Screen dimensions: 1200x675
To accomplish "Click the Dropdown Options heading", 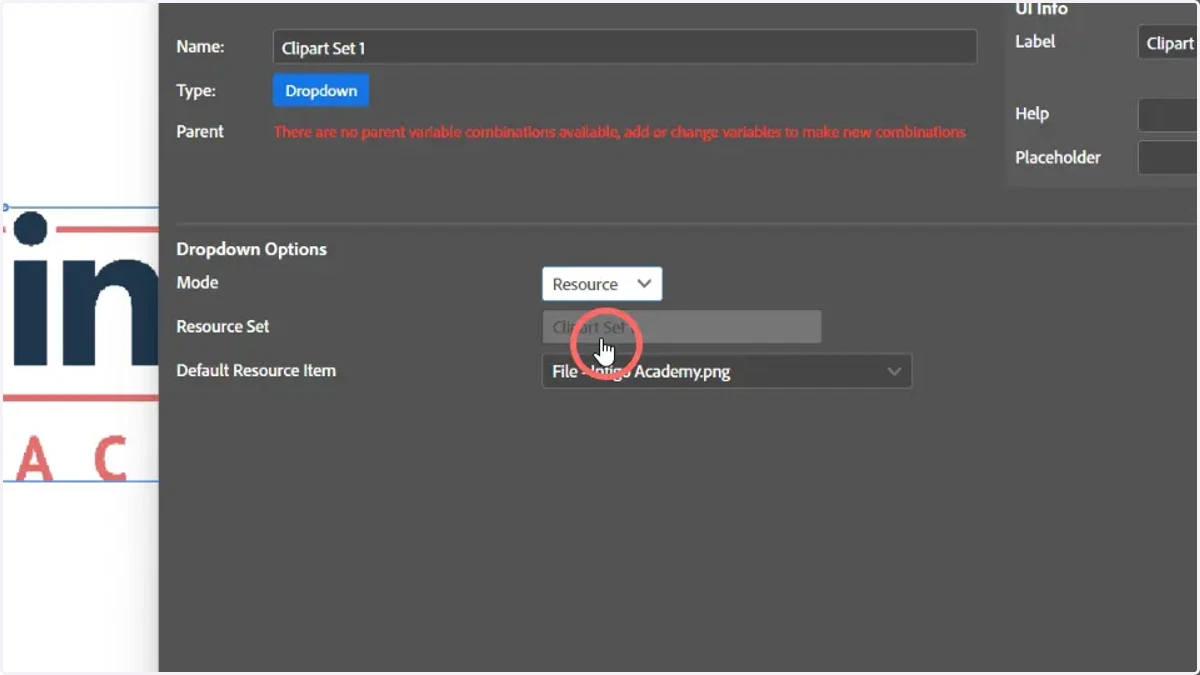I will click(252, 249).
